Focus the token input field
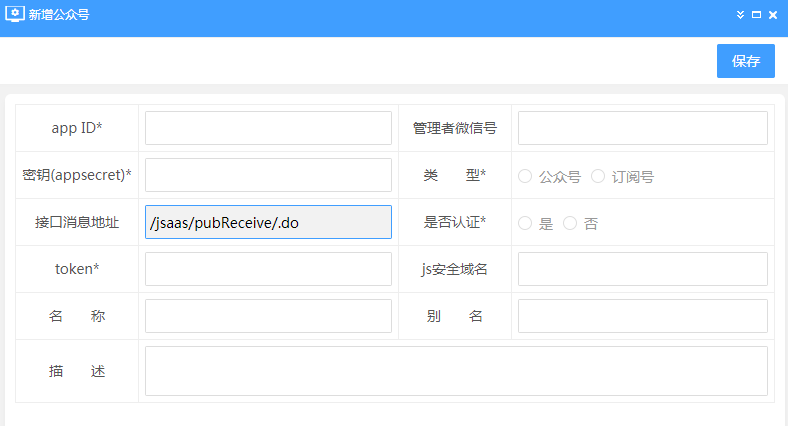The height and width of the screenshot is (426, 788). [x=268, y=269]
